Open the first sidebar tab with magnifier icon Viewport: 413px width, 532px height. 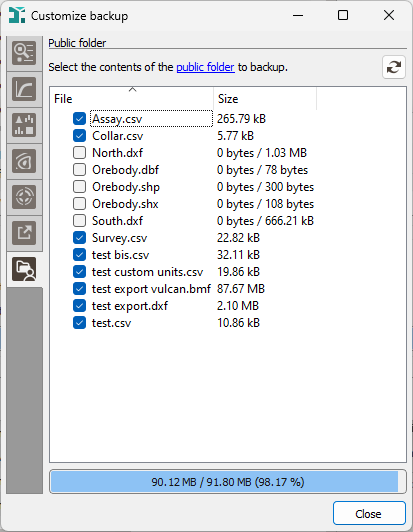coord(24,53)
